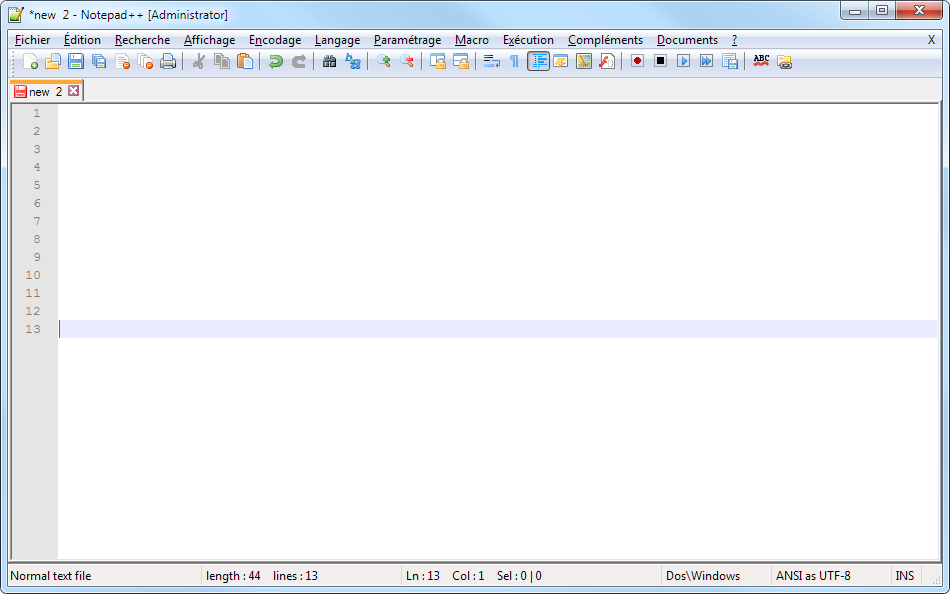Create a new file via toolbar icon

click(x=30, y=61)
